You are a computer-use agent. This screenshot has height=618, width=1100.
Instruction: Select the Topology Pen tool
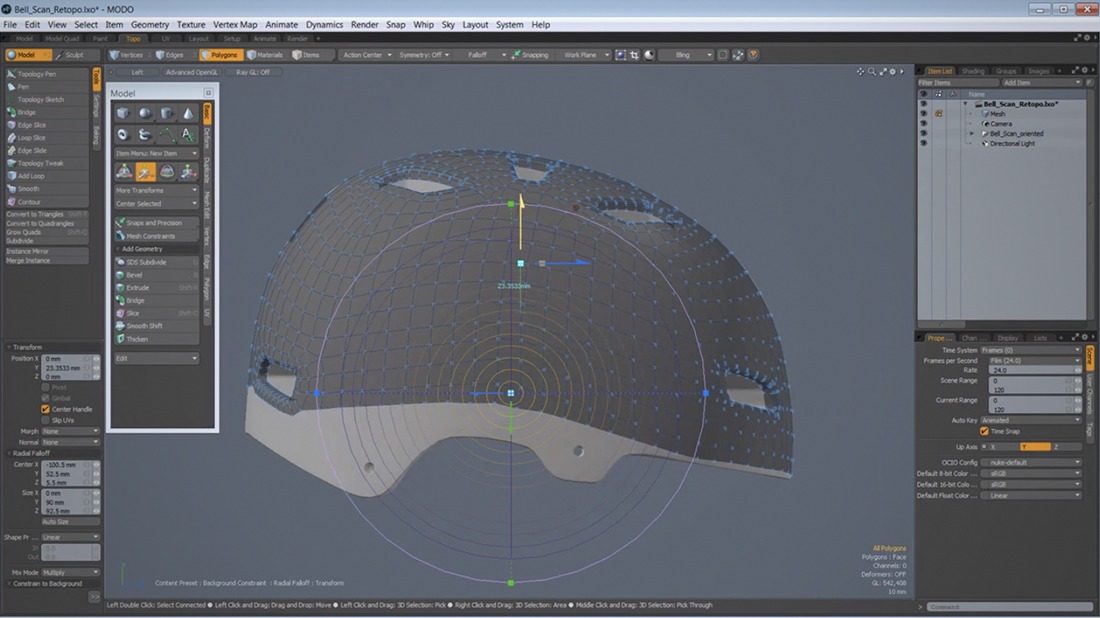[36, 74]
